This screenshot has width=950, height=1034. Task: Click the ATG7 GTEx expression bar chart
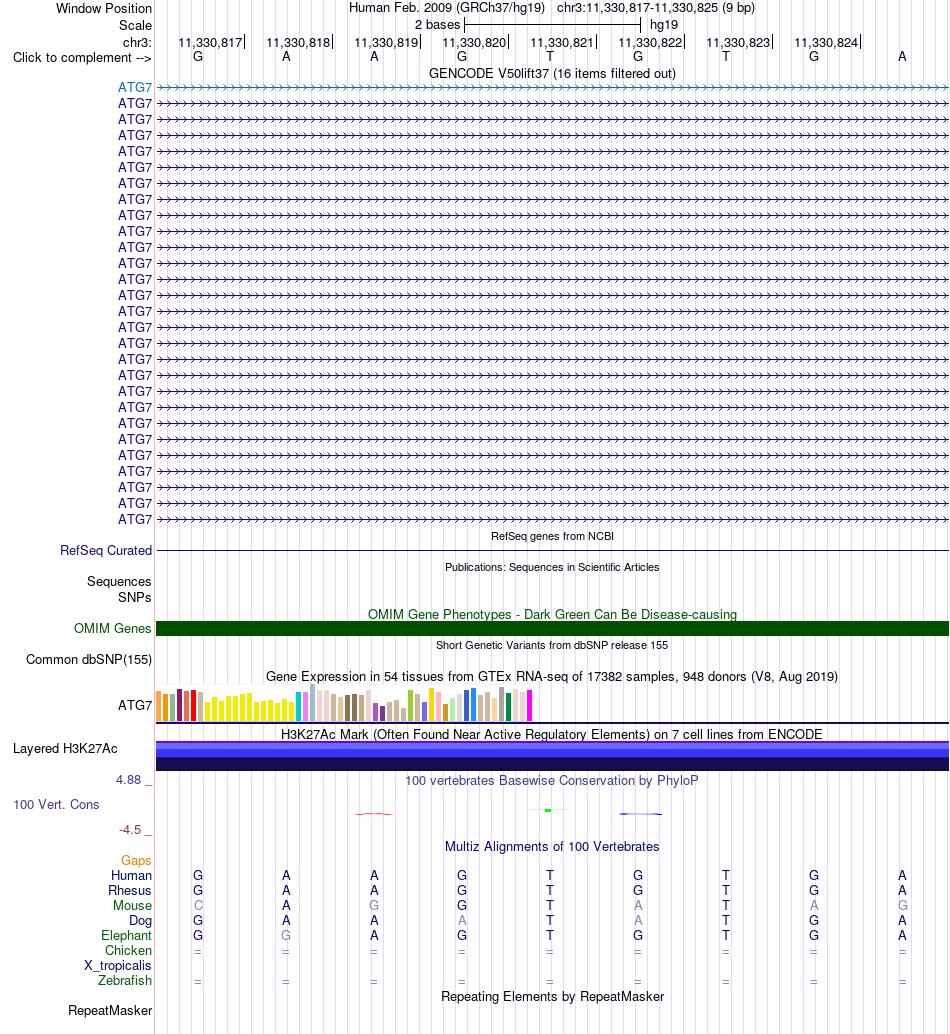pos(344,703)
